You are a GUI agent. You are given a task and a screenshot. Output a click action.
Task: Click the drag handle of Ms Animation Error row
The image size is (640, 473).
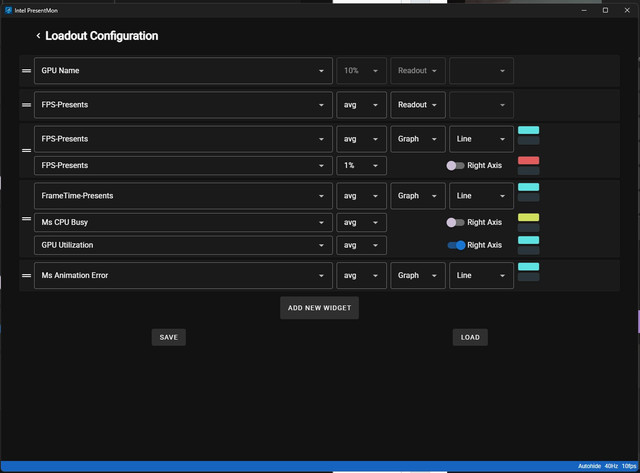click(27, 275)
